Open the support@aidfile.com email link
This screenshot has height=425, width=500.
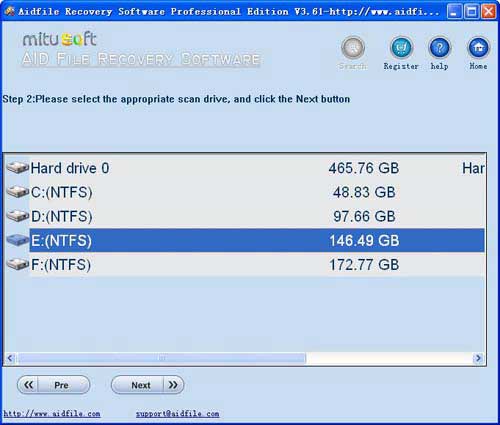[177, 414]
